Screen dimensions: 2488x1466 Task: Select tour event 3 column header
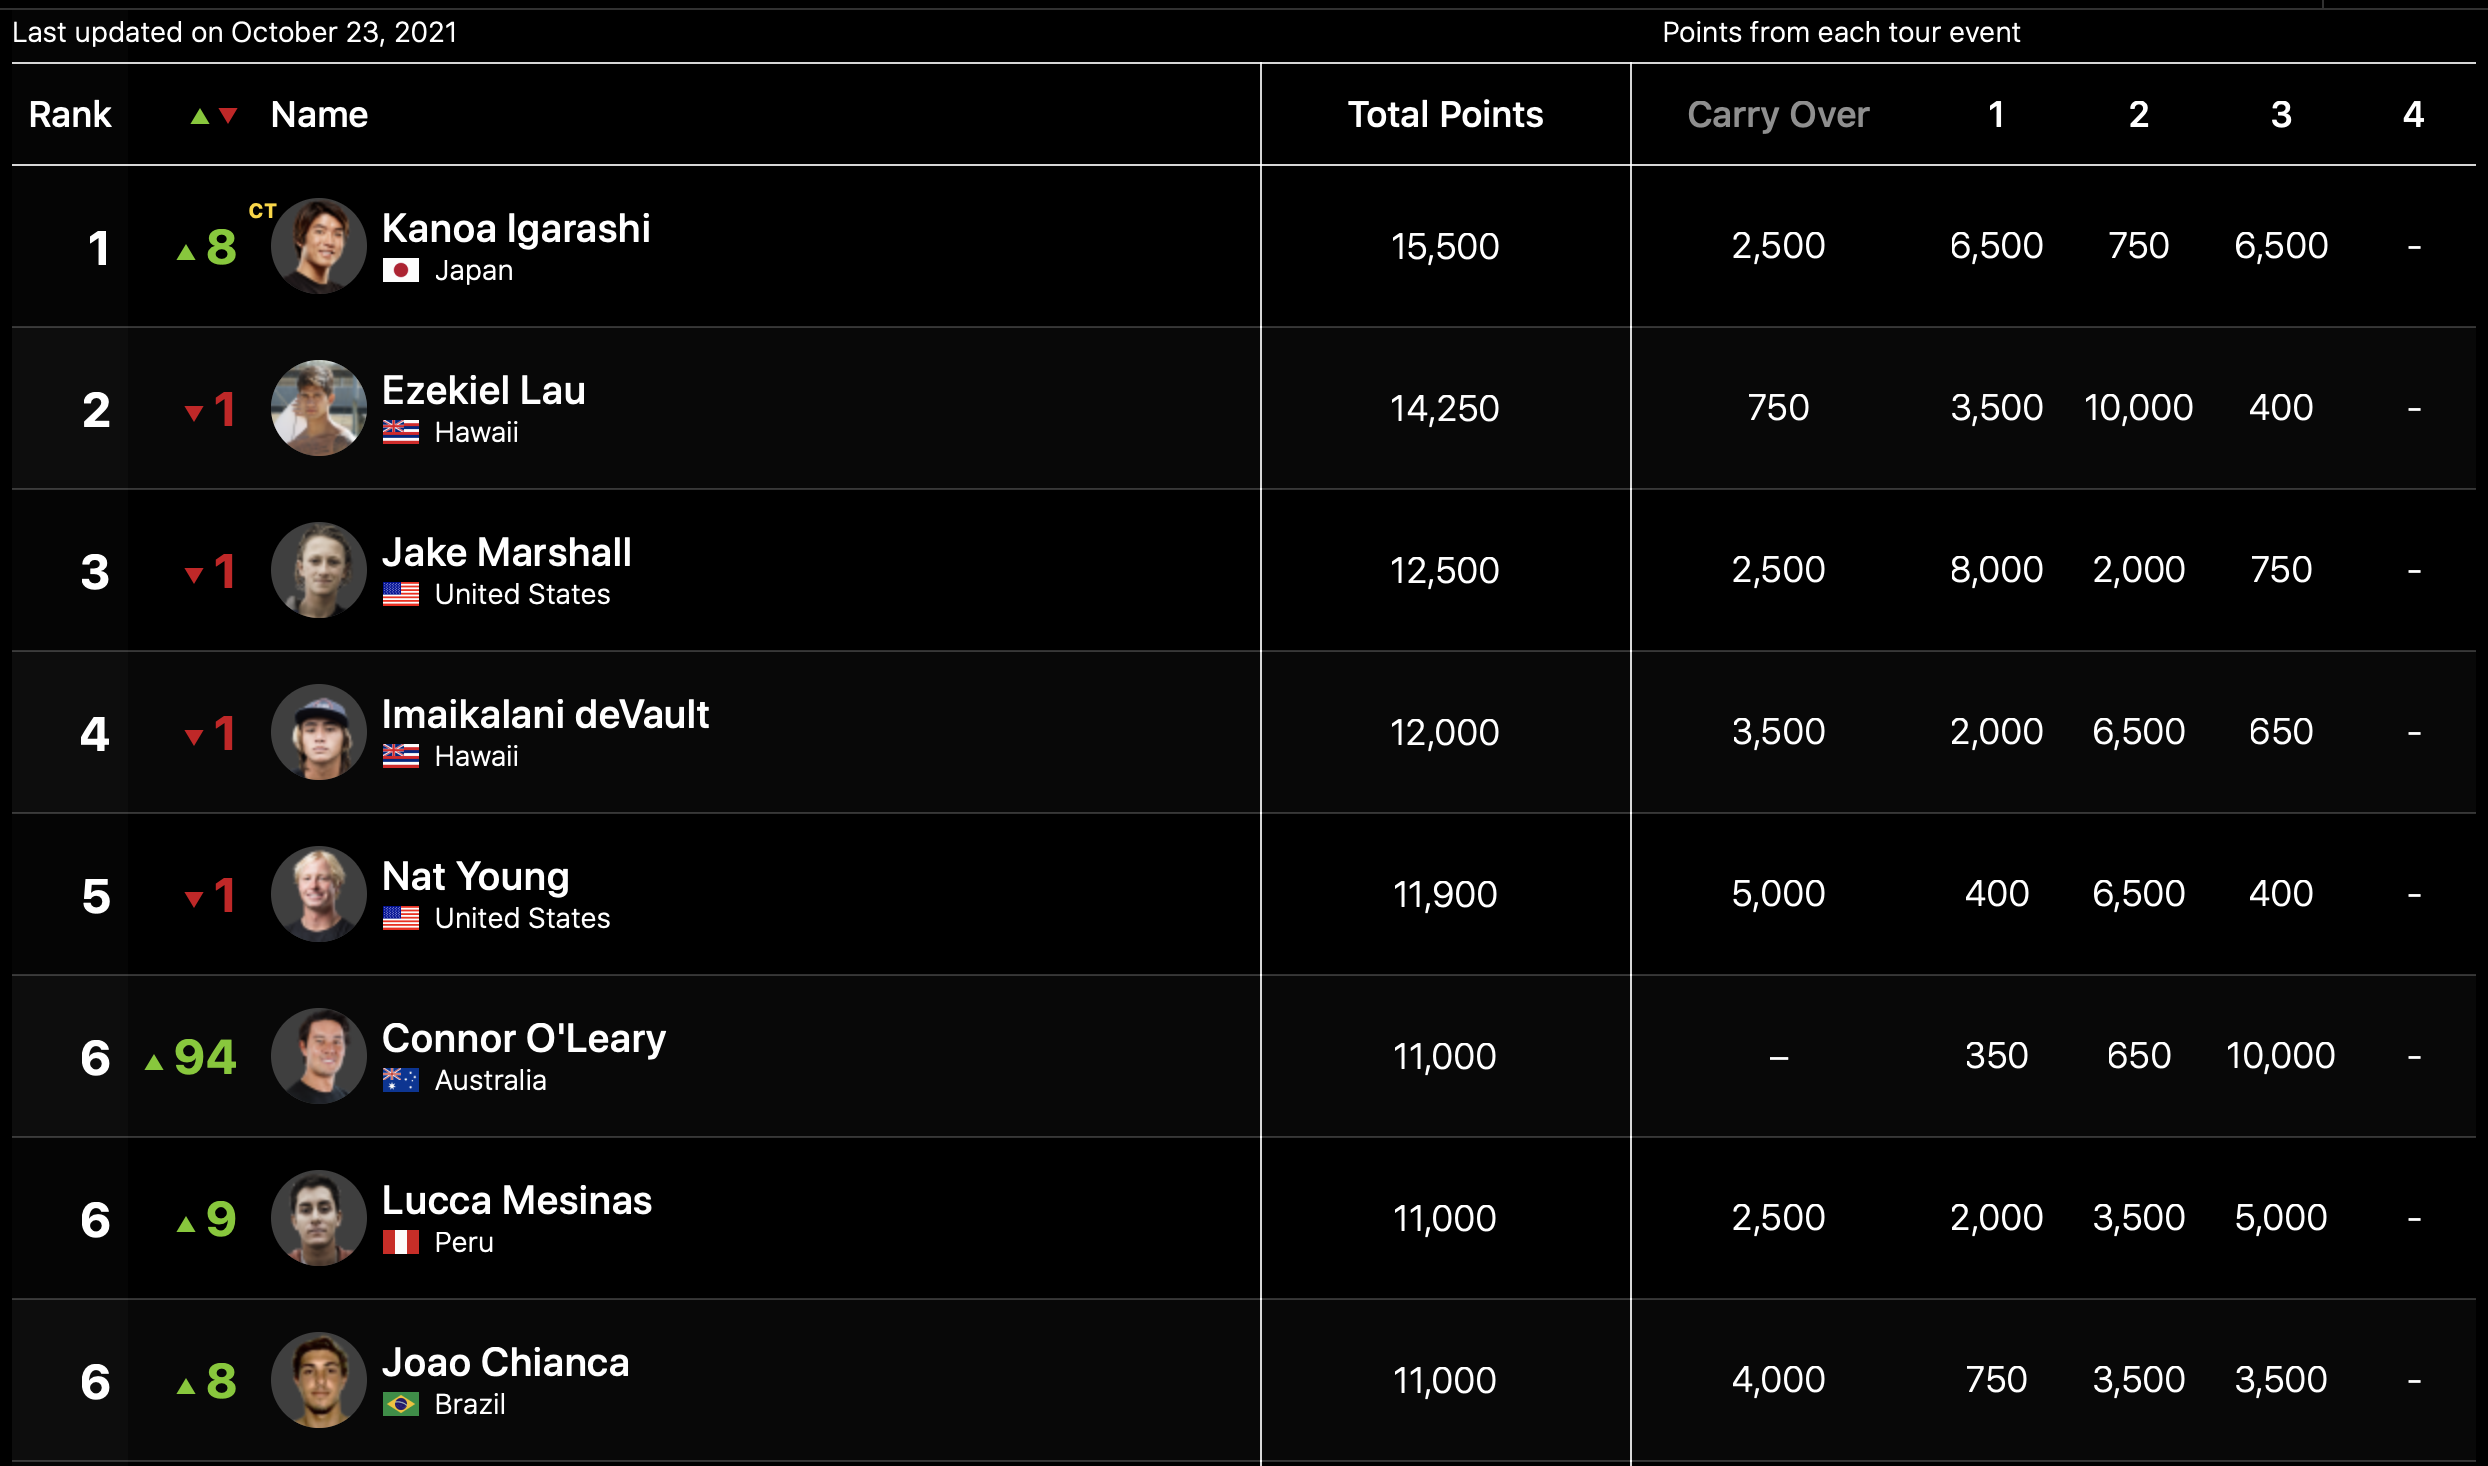(x=2281, y=115)
